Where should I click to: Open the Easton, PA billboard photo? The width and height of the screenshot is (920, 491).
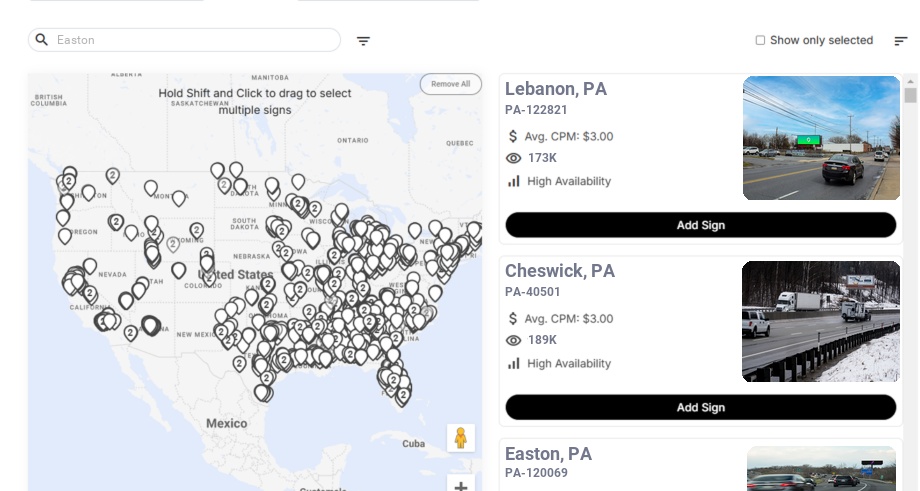(x=821, y=469)
